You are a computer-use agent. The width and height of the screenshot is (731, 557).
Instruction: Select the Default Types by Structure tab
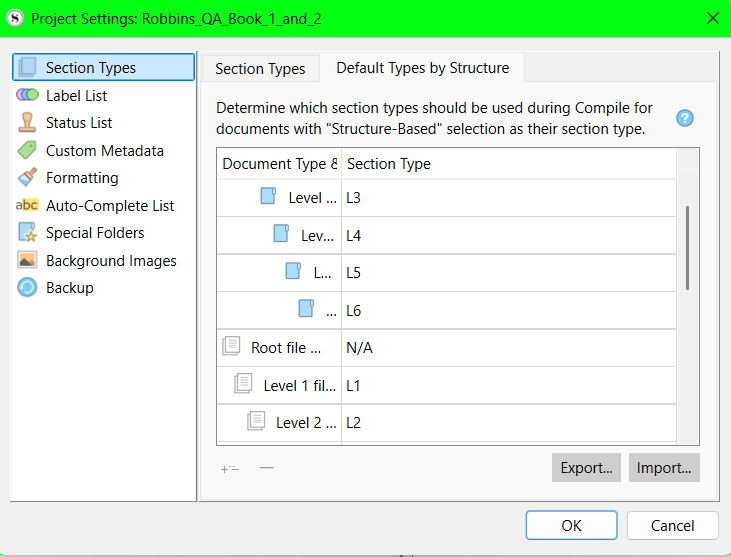[x=422, y=68]
